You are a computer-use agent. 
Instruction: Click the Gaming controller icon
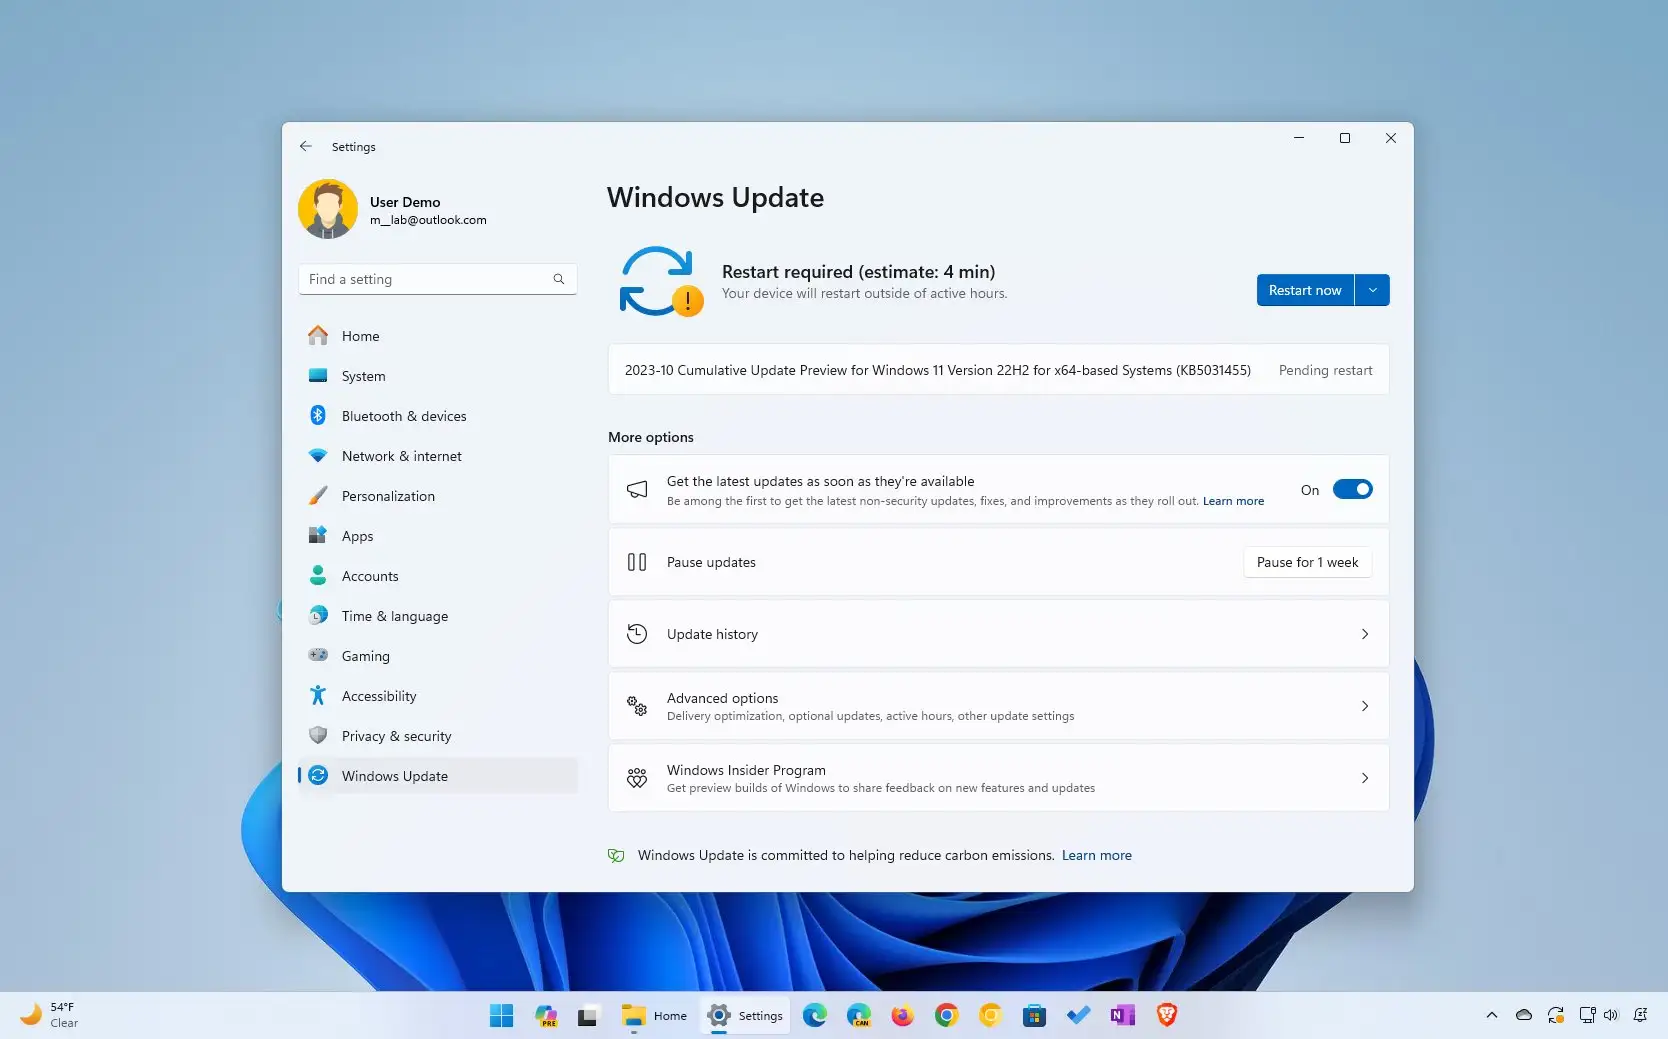(318, 655)
